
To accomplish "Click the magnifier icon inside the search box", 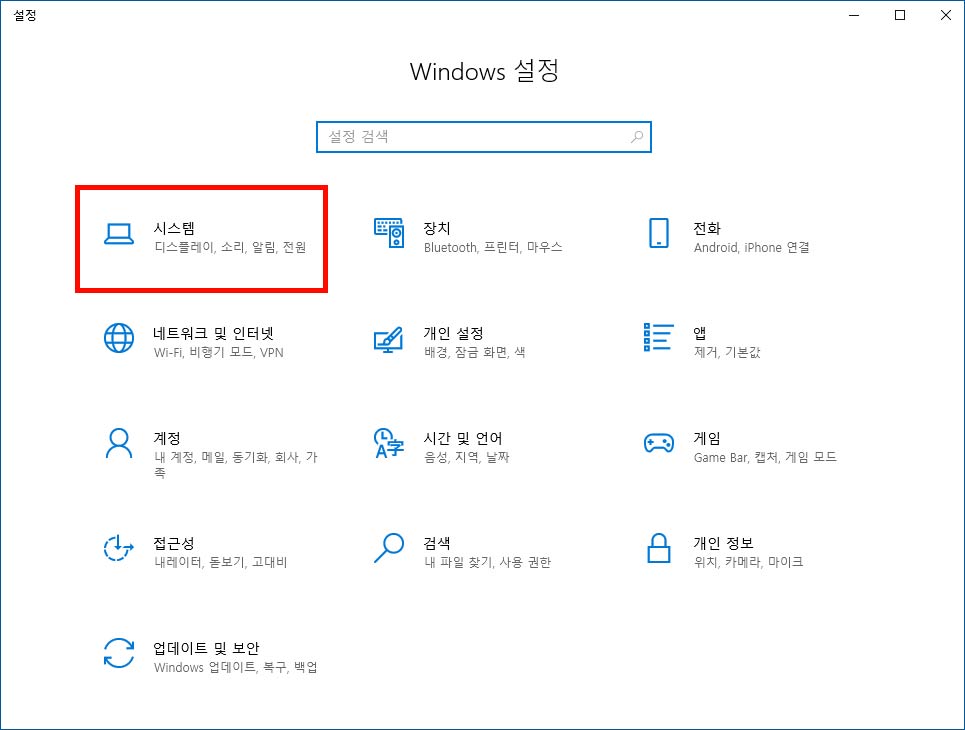I will [x=637, y=137].
